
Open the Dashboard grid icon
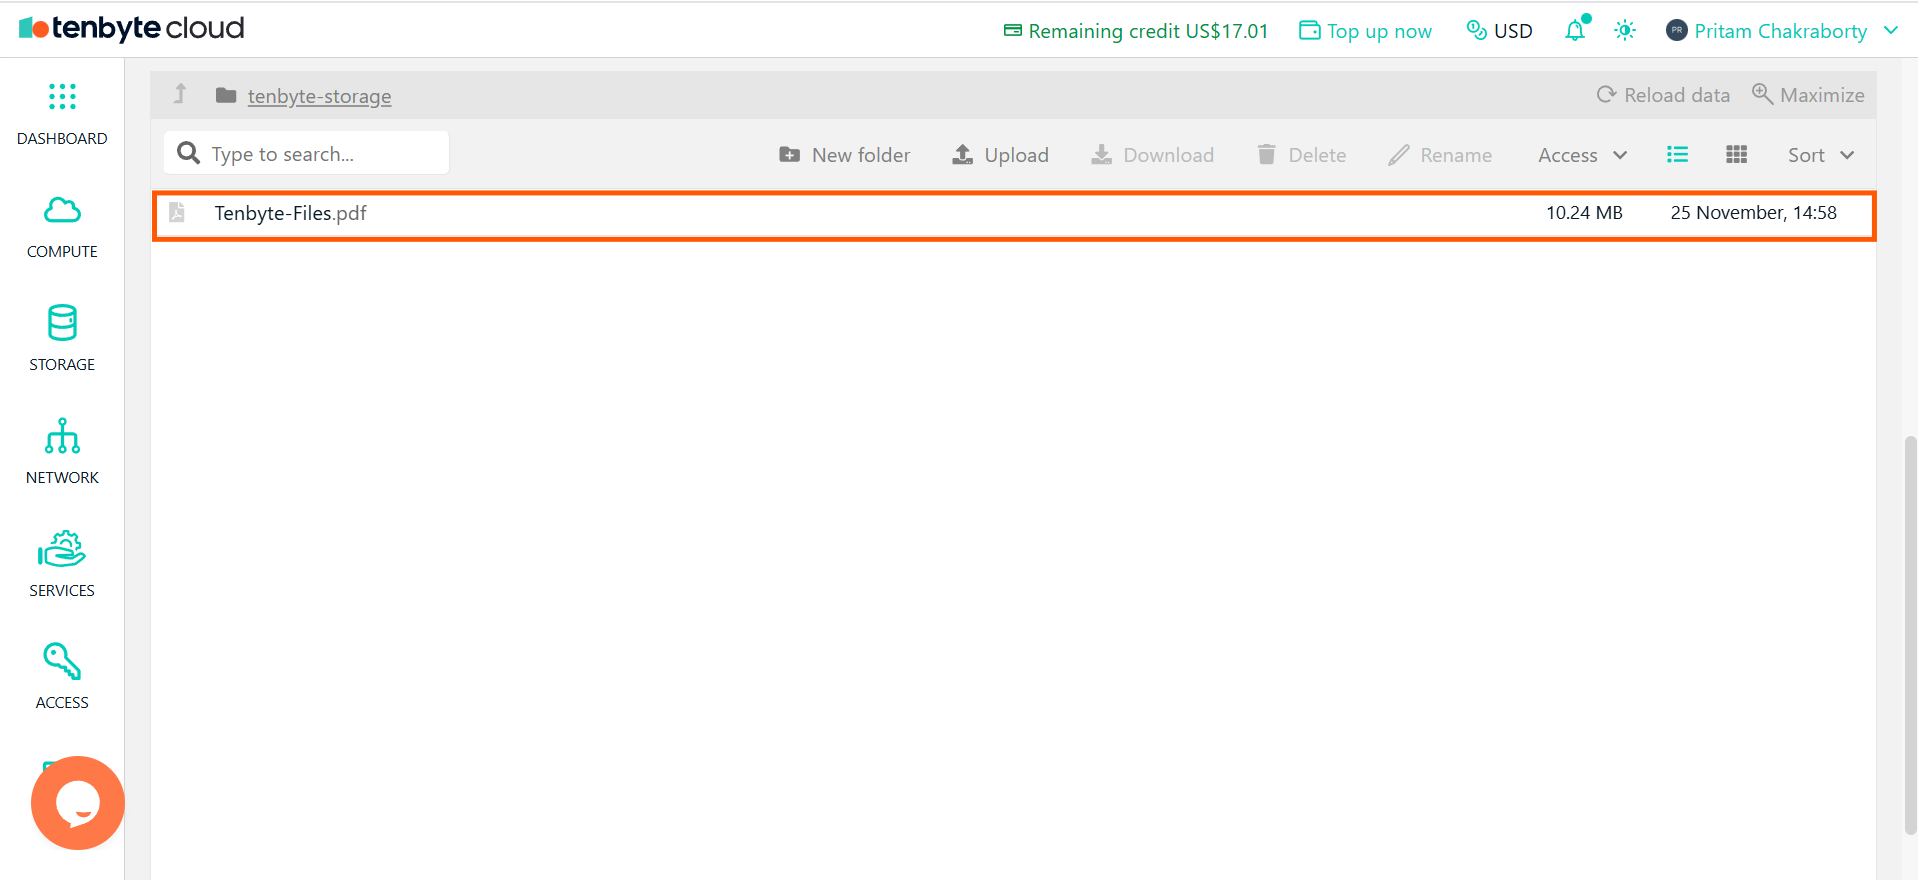point(62,96)
